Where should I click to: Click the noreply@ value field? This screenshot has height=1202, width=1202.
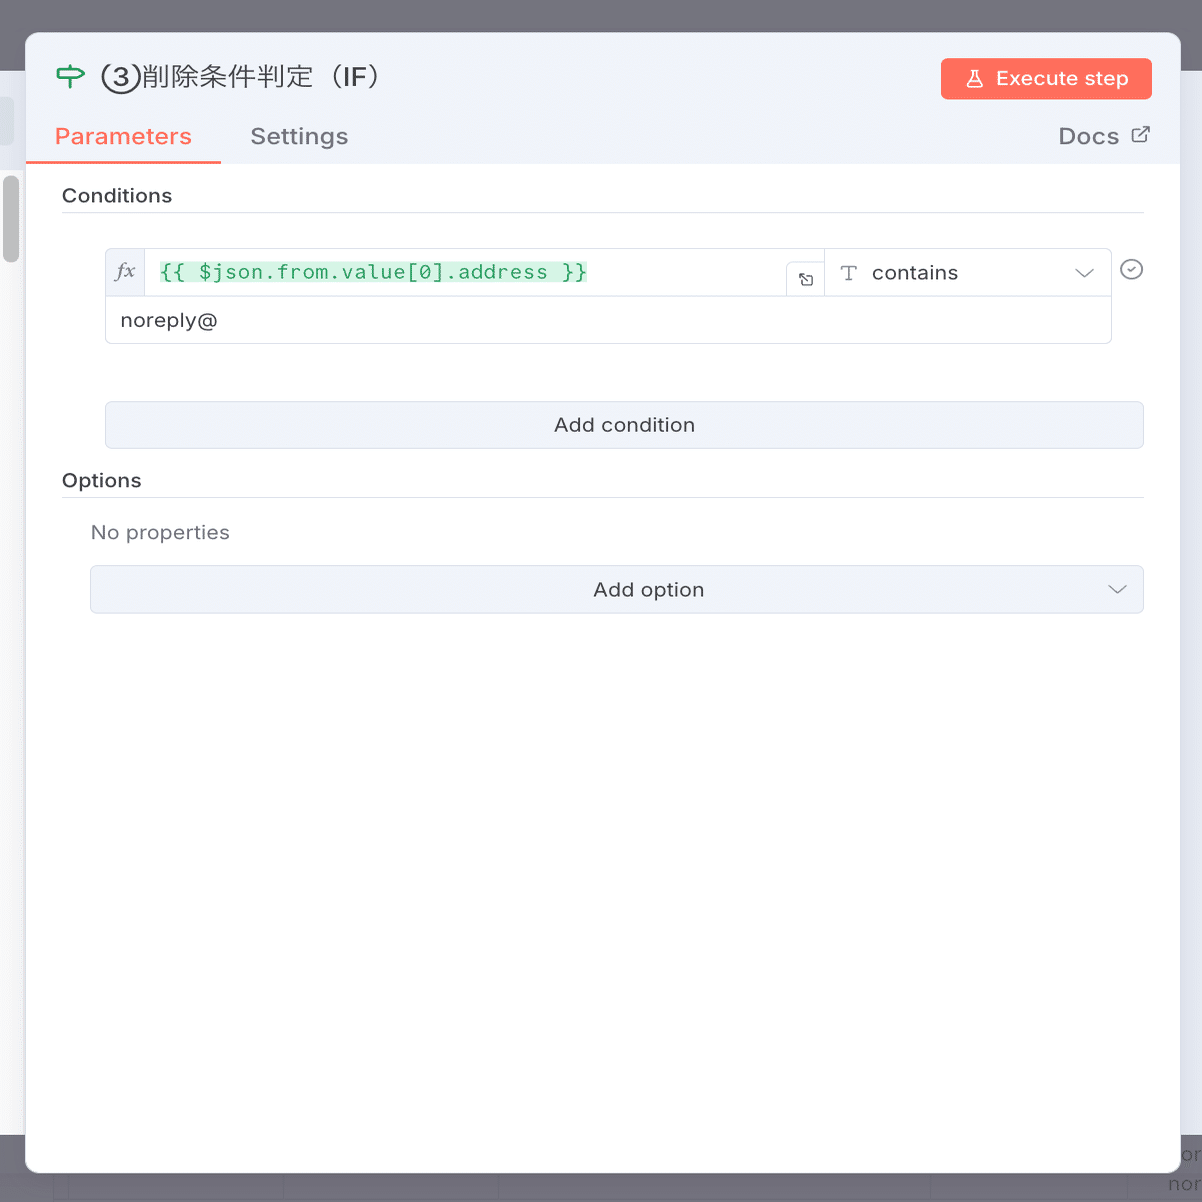click(x=608, y=320)
